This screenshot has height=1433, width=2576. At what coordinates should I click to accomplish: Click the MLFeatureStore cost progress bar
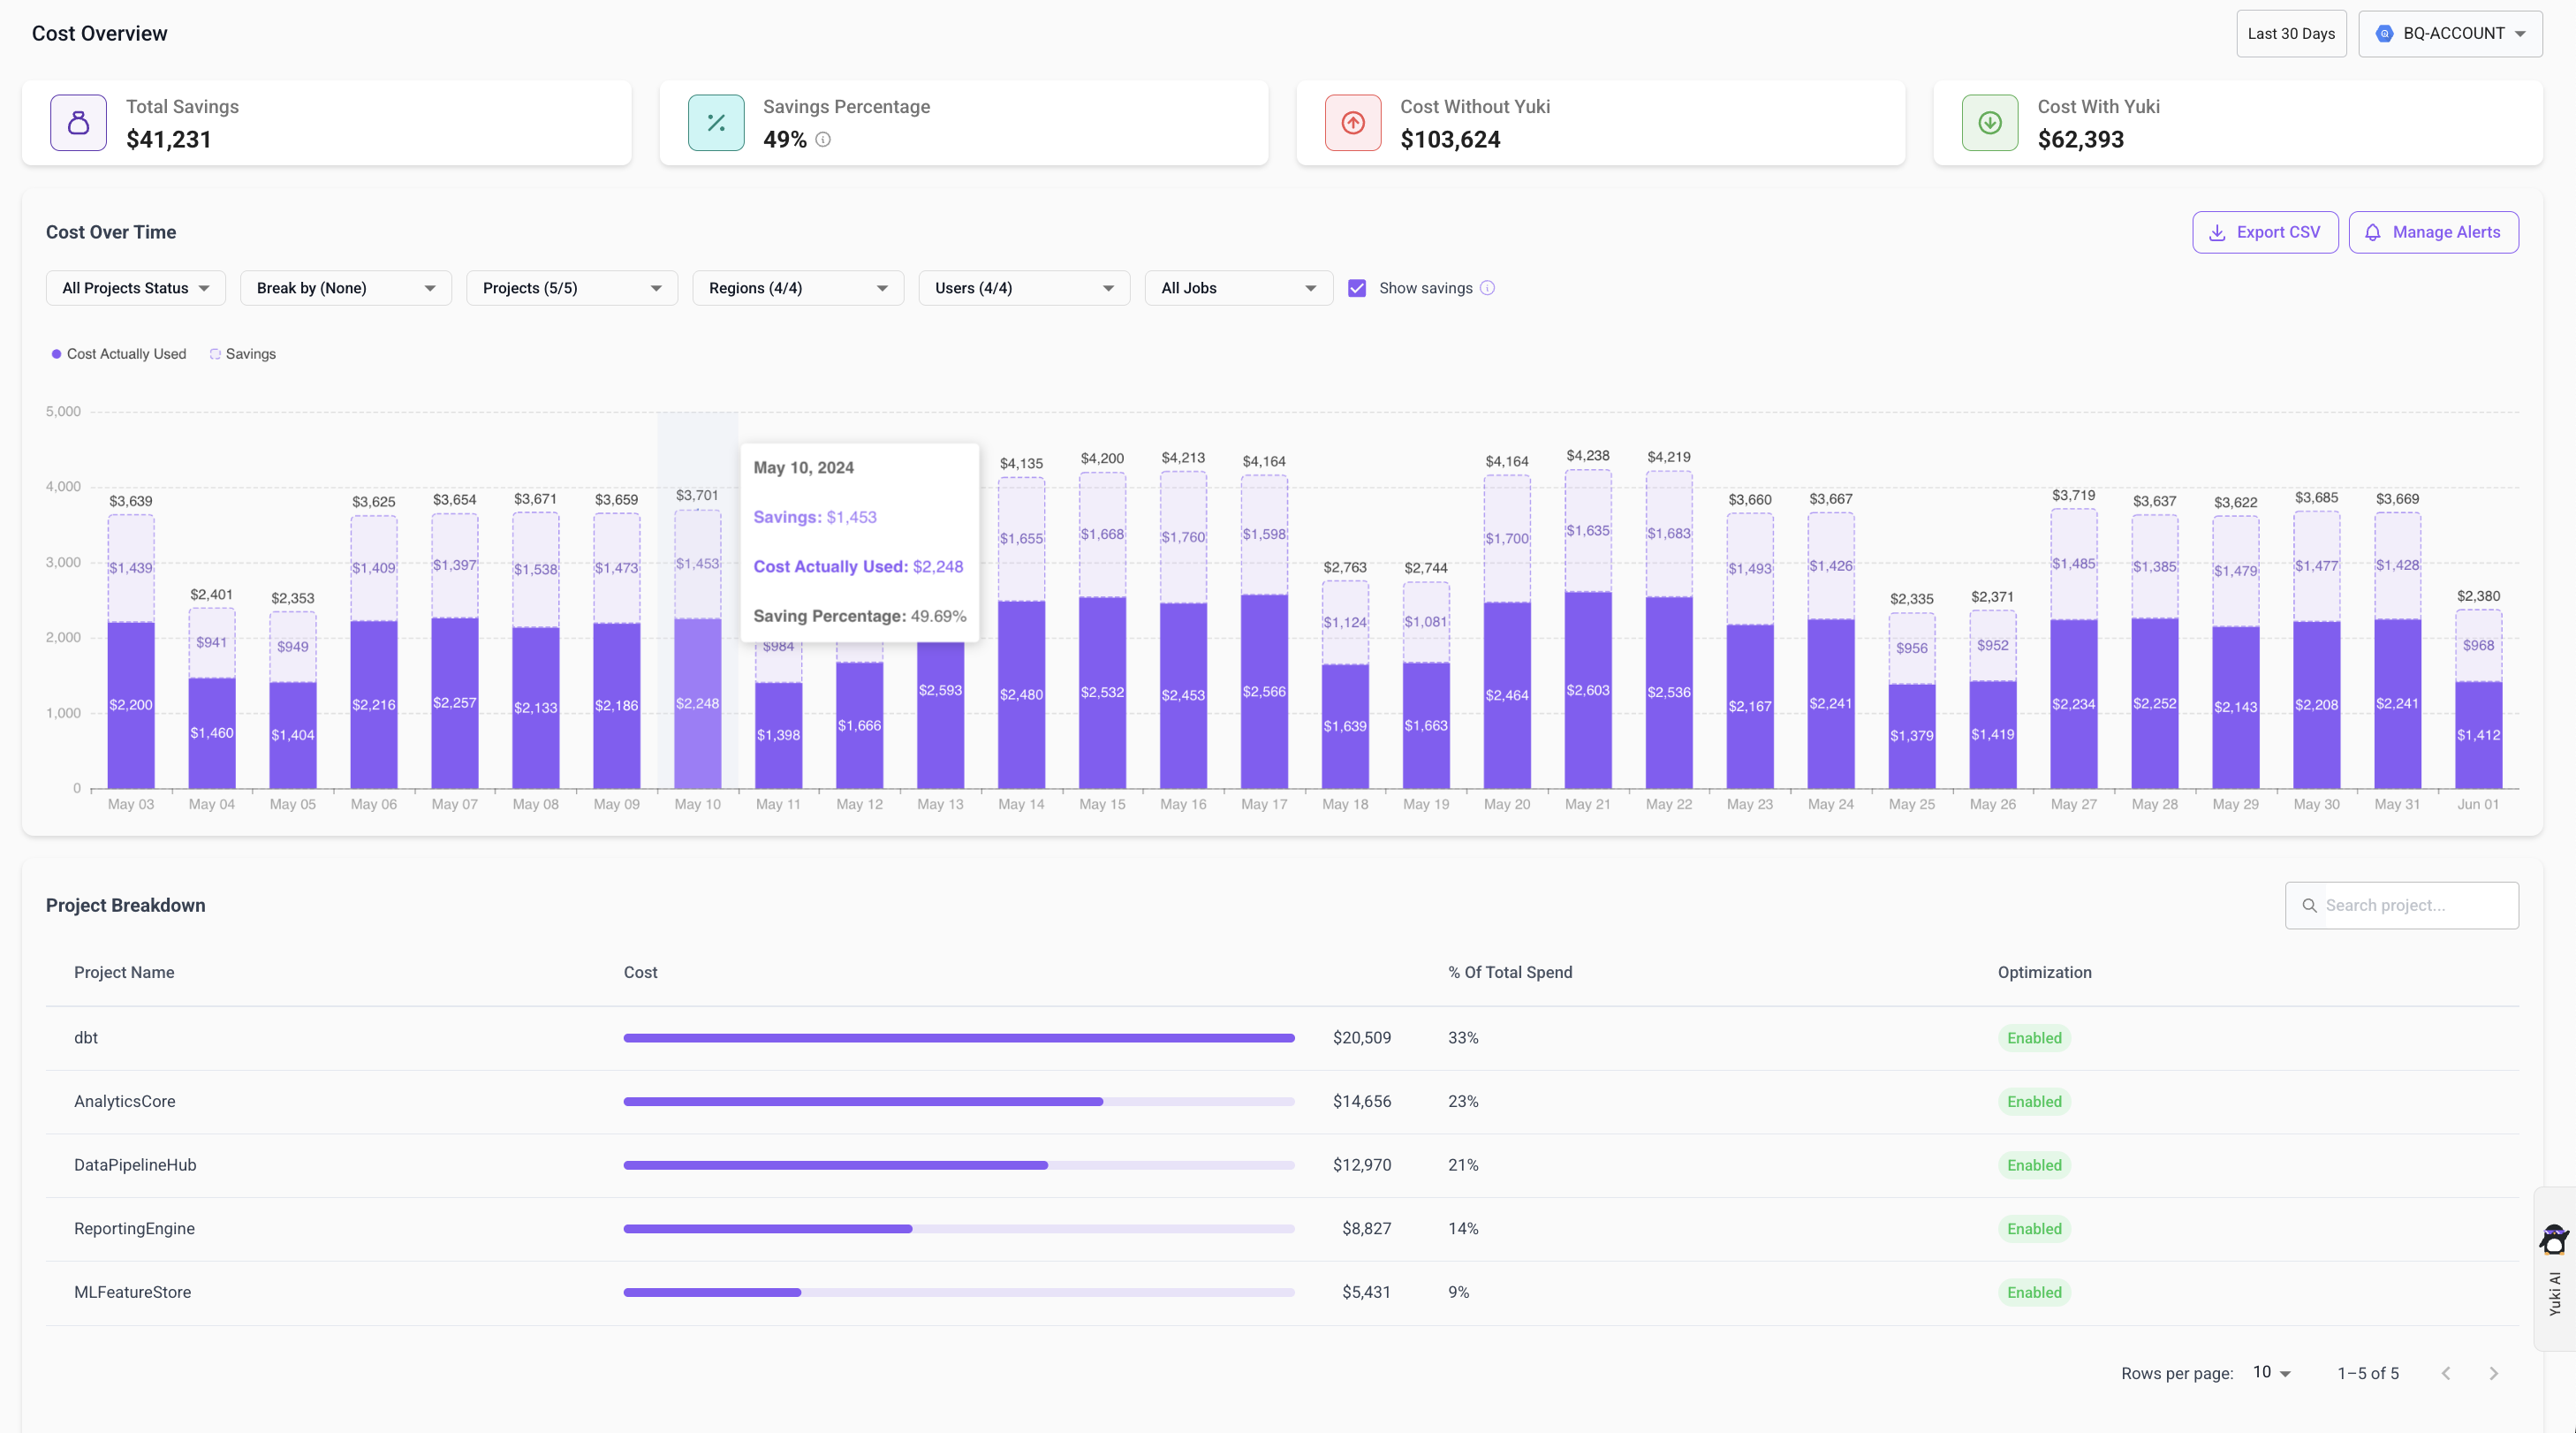click(959, 1292)
